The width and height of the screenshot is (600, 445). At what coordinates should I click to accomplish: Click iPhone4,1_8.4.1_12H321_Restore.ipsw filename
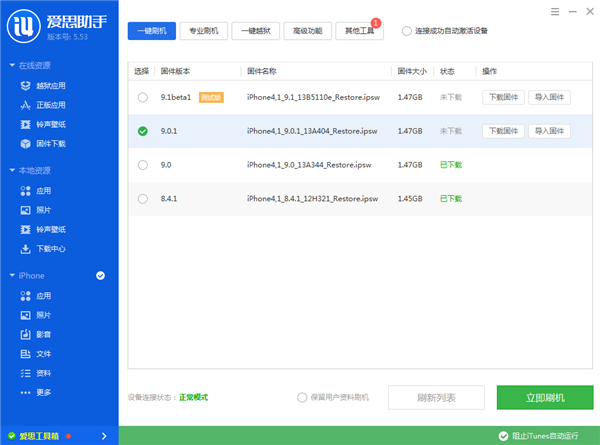pyautogui.click(x=312, y=199)
